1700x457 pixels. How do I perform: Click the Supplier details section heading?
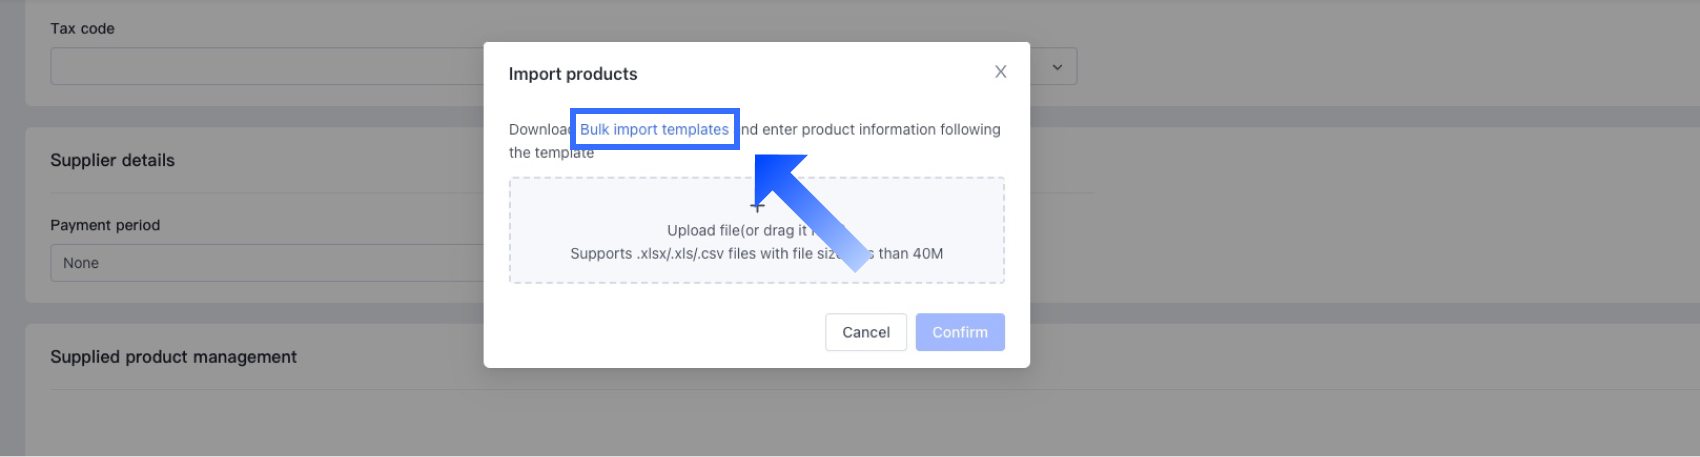tap(112, 160)
